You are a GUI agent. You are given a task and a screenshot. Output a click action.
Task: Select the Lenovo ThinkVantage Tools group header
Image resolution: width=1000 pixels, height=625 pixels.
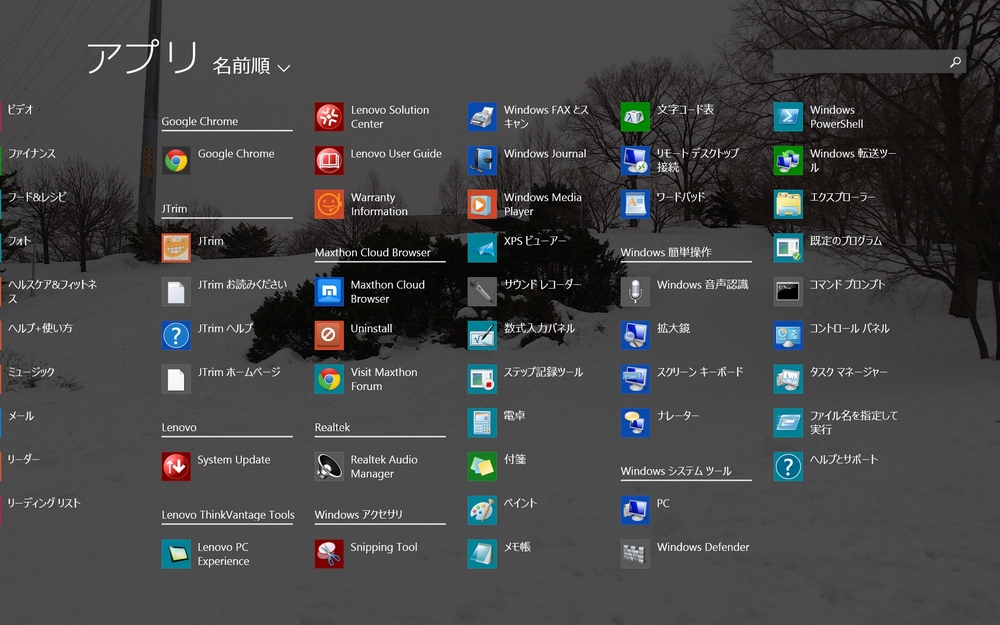[x=228, y=515]
